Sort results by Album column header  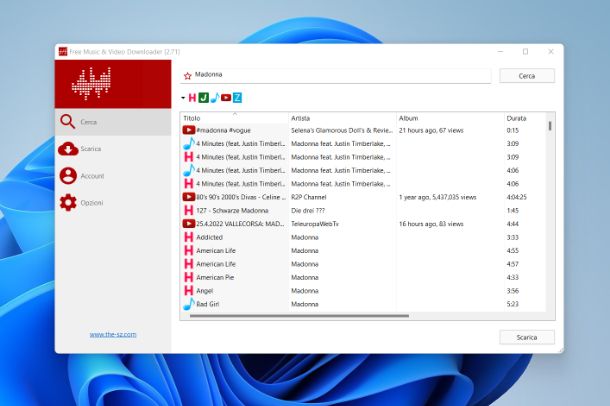[450, 118]
